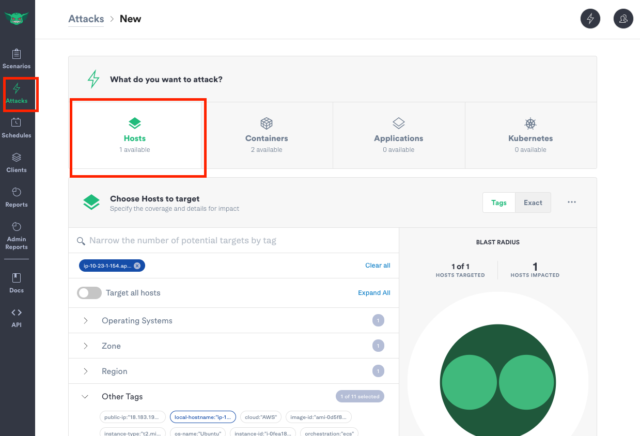Click the lightning bolt button in top bar
640x436 pixels.
pyautogui.click(x=590, y=19)
